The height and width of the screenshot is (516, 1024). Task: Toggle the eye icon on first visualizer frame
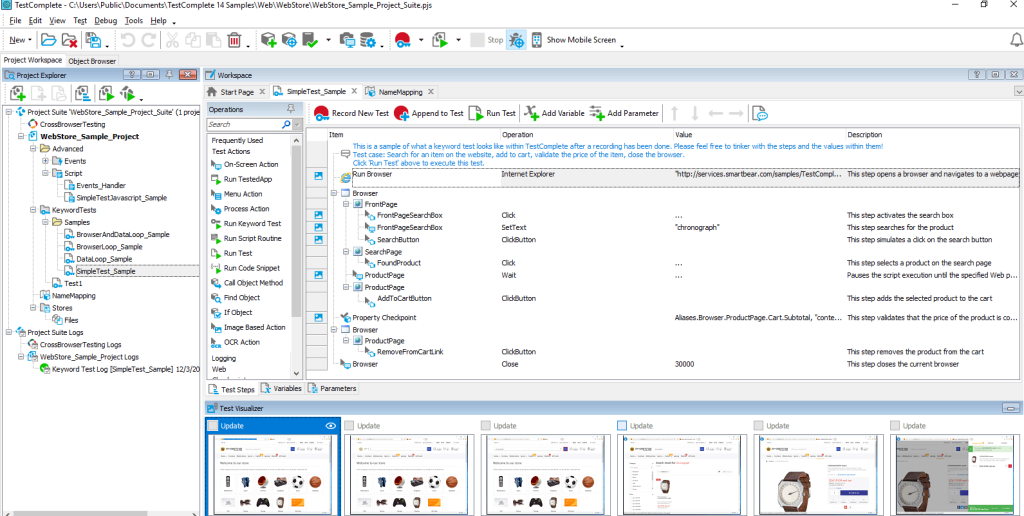click(330, 425)
